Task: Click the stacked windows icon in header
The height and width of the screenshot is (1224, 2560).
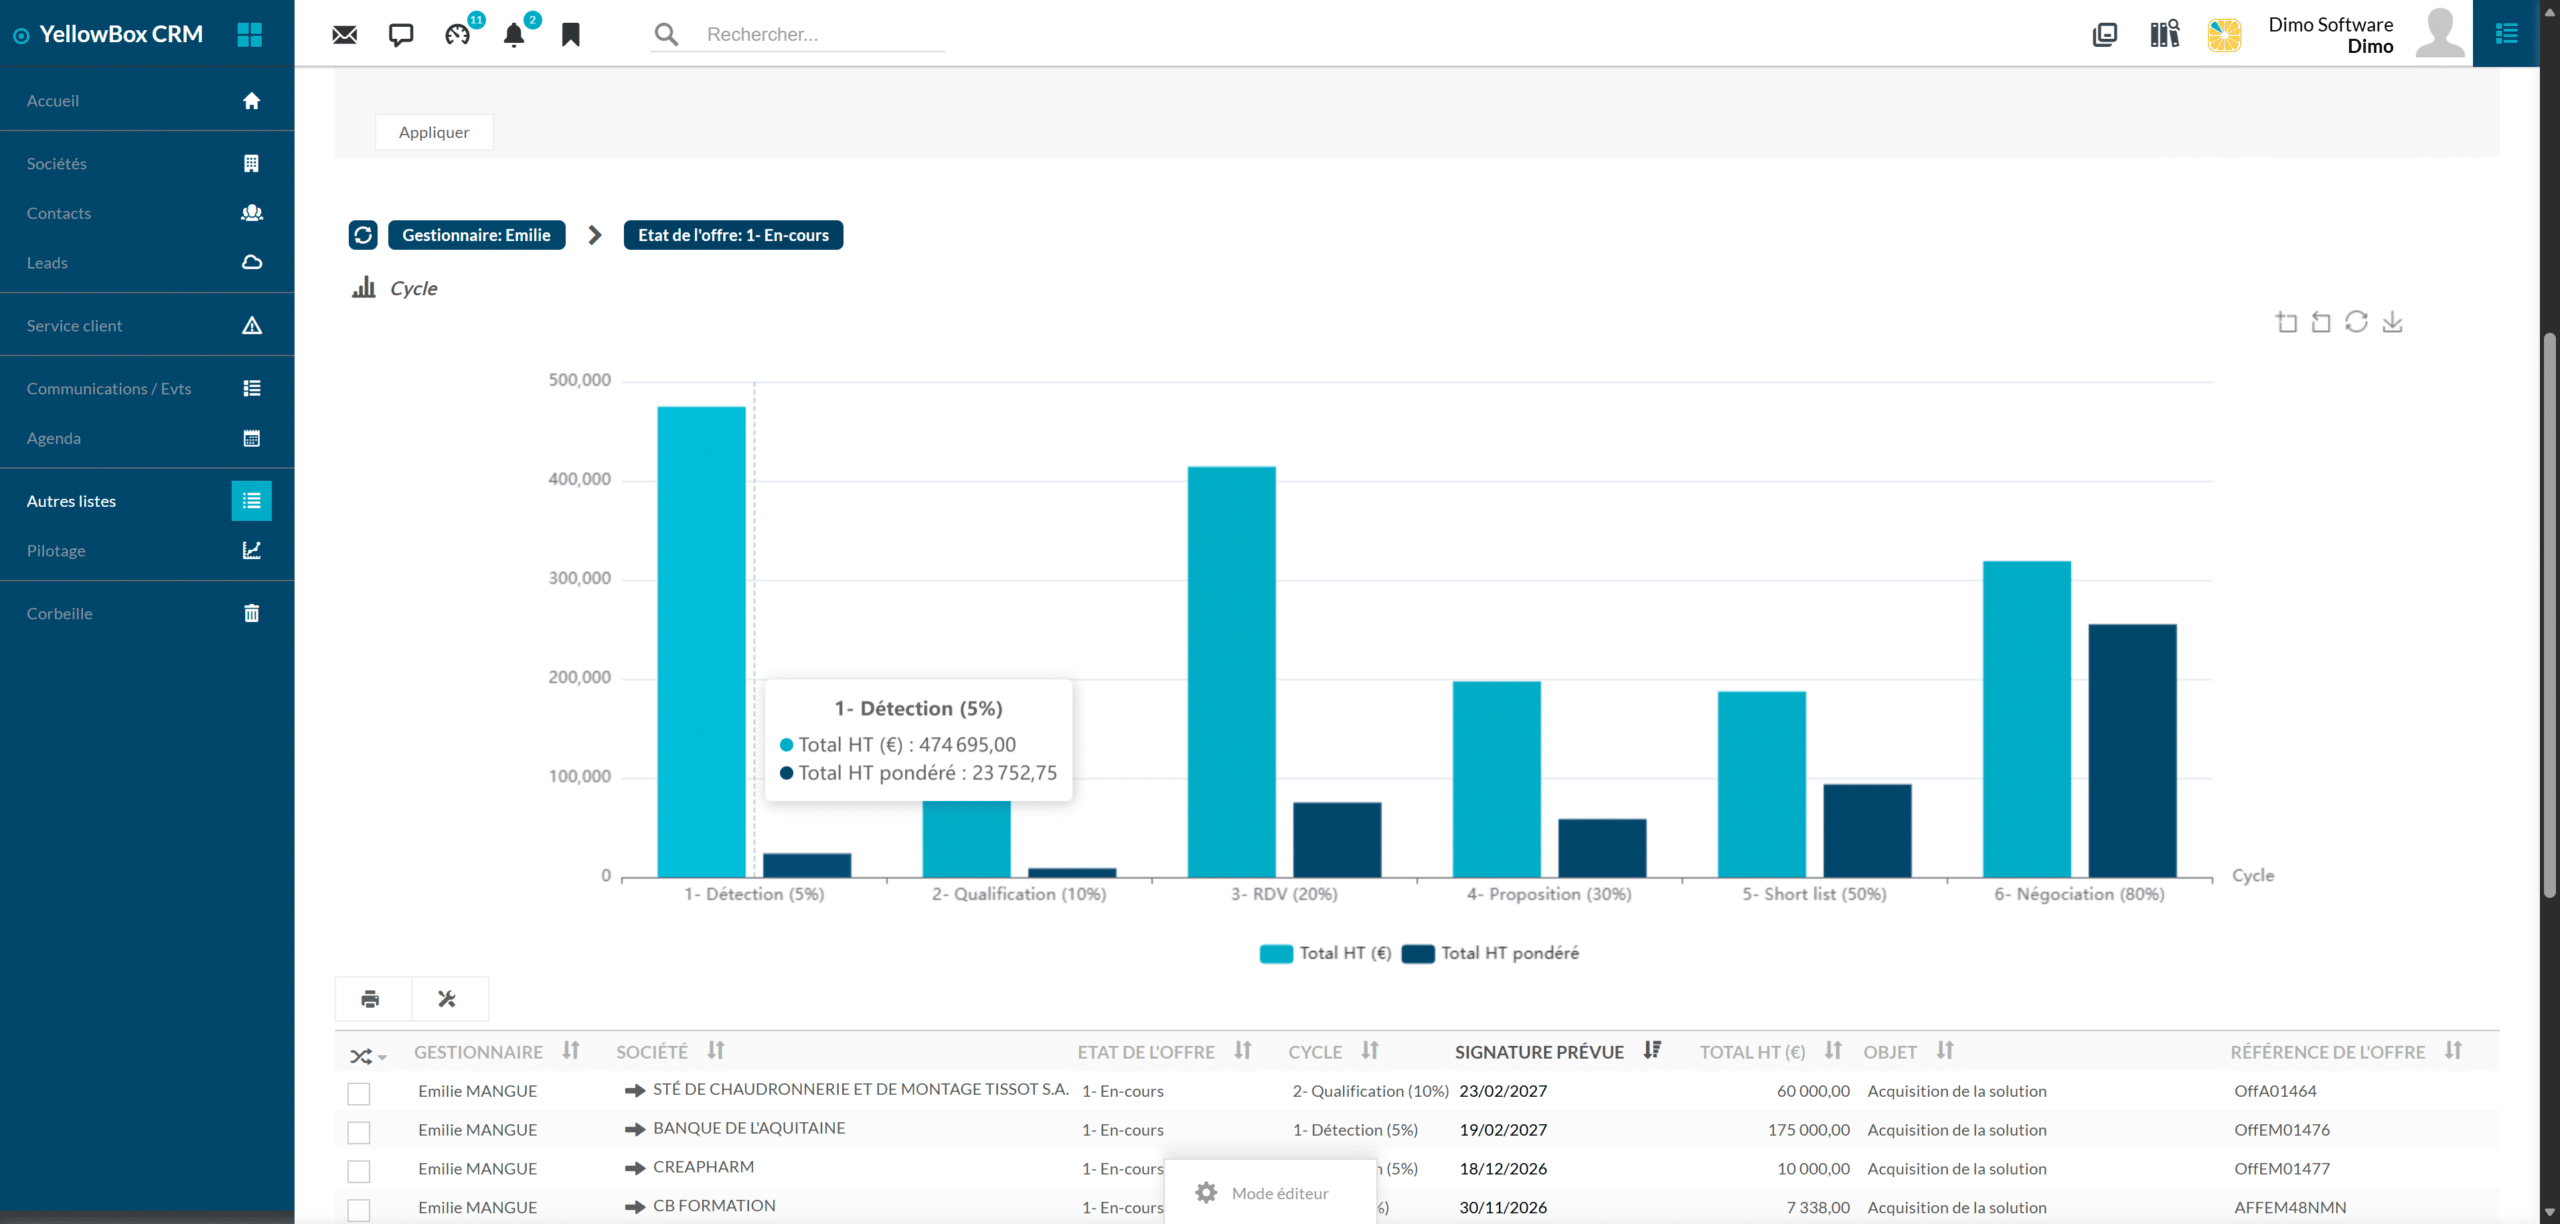Action: tap(2105, 35)
